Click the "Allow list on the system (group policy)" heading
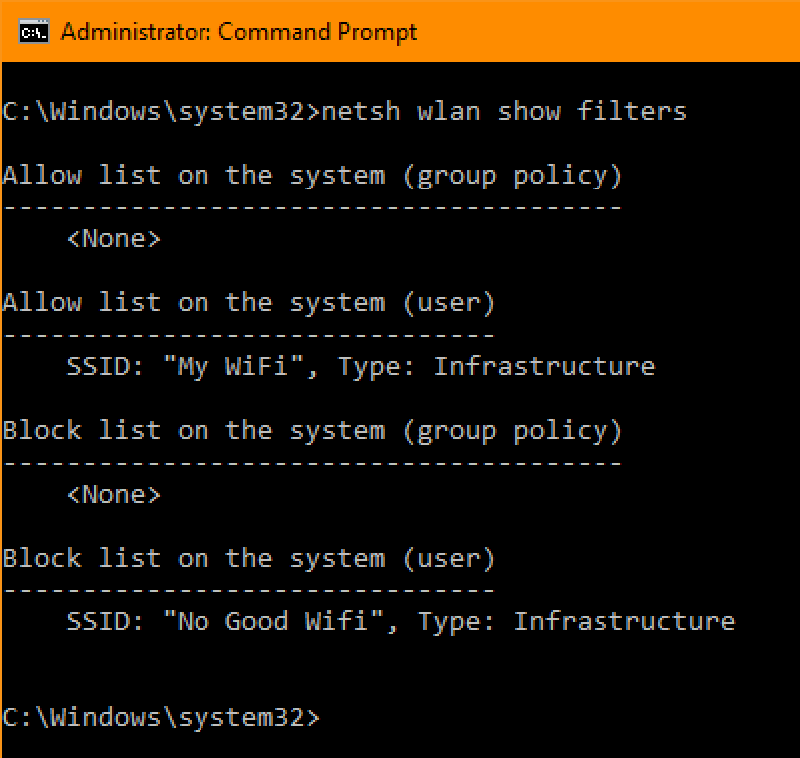This screenshot has height=758, width=800. tap(312, 176)
